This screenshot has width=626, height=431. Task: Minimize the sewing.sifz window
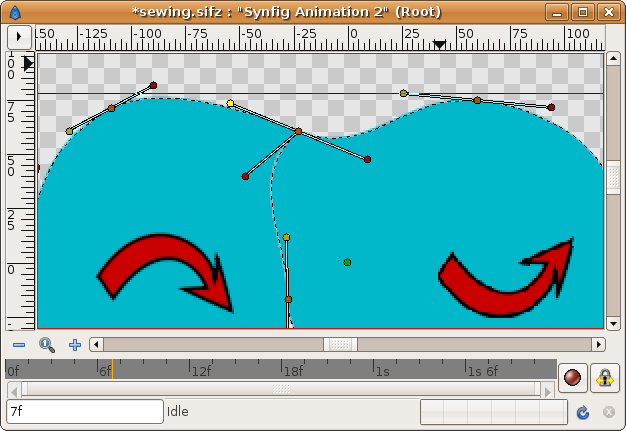557,12
